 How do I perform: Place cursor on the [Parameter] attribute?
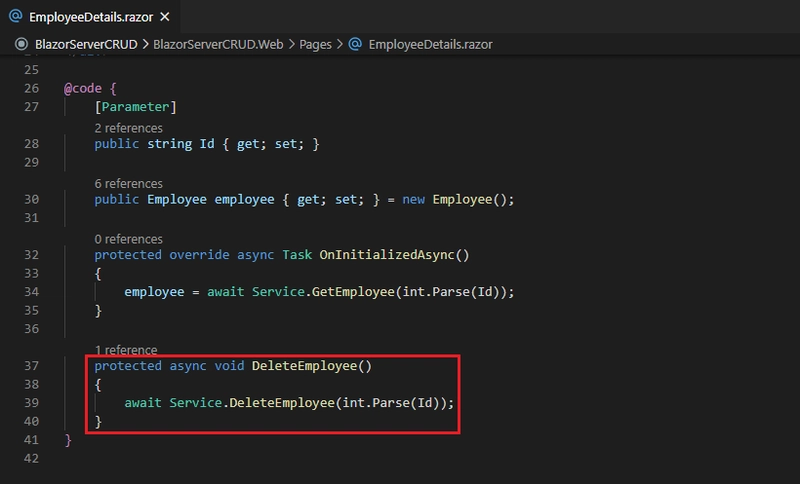[x=133, y=106]
